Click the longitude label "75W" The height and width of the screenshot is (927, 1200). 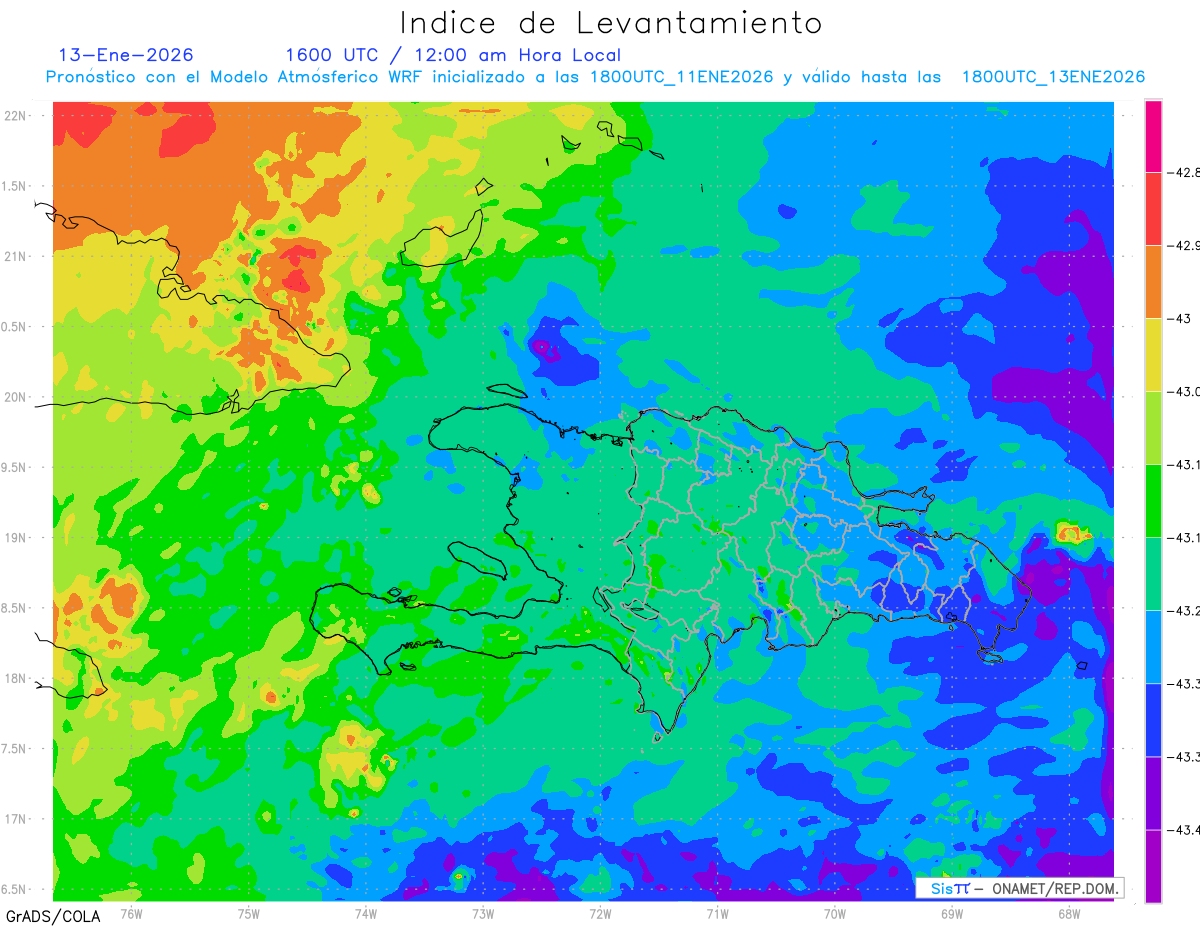(249, 912)
